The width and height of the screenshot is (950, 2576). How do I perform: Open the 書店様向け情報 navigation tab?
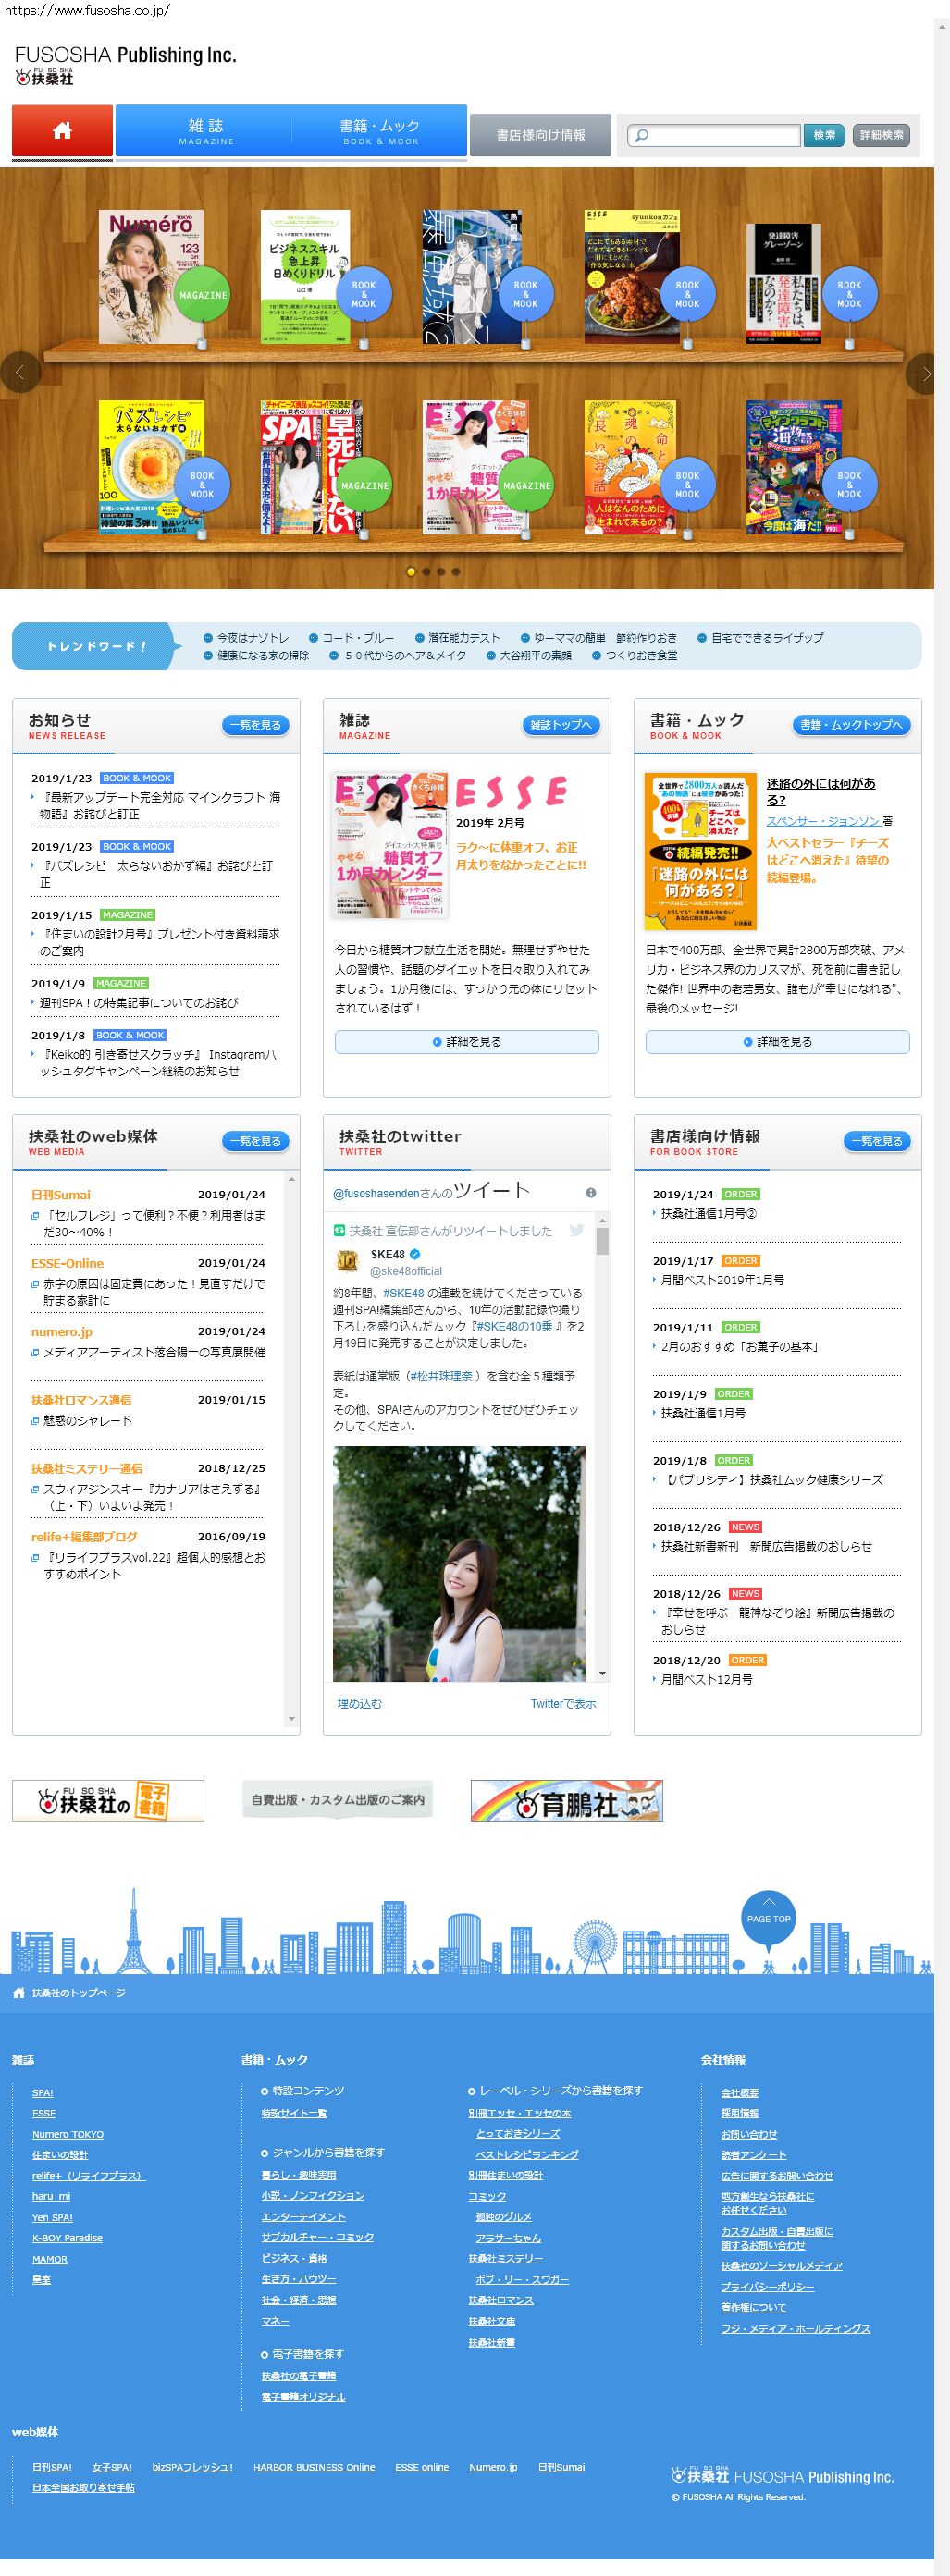click(540, 135)
